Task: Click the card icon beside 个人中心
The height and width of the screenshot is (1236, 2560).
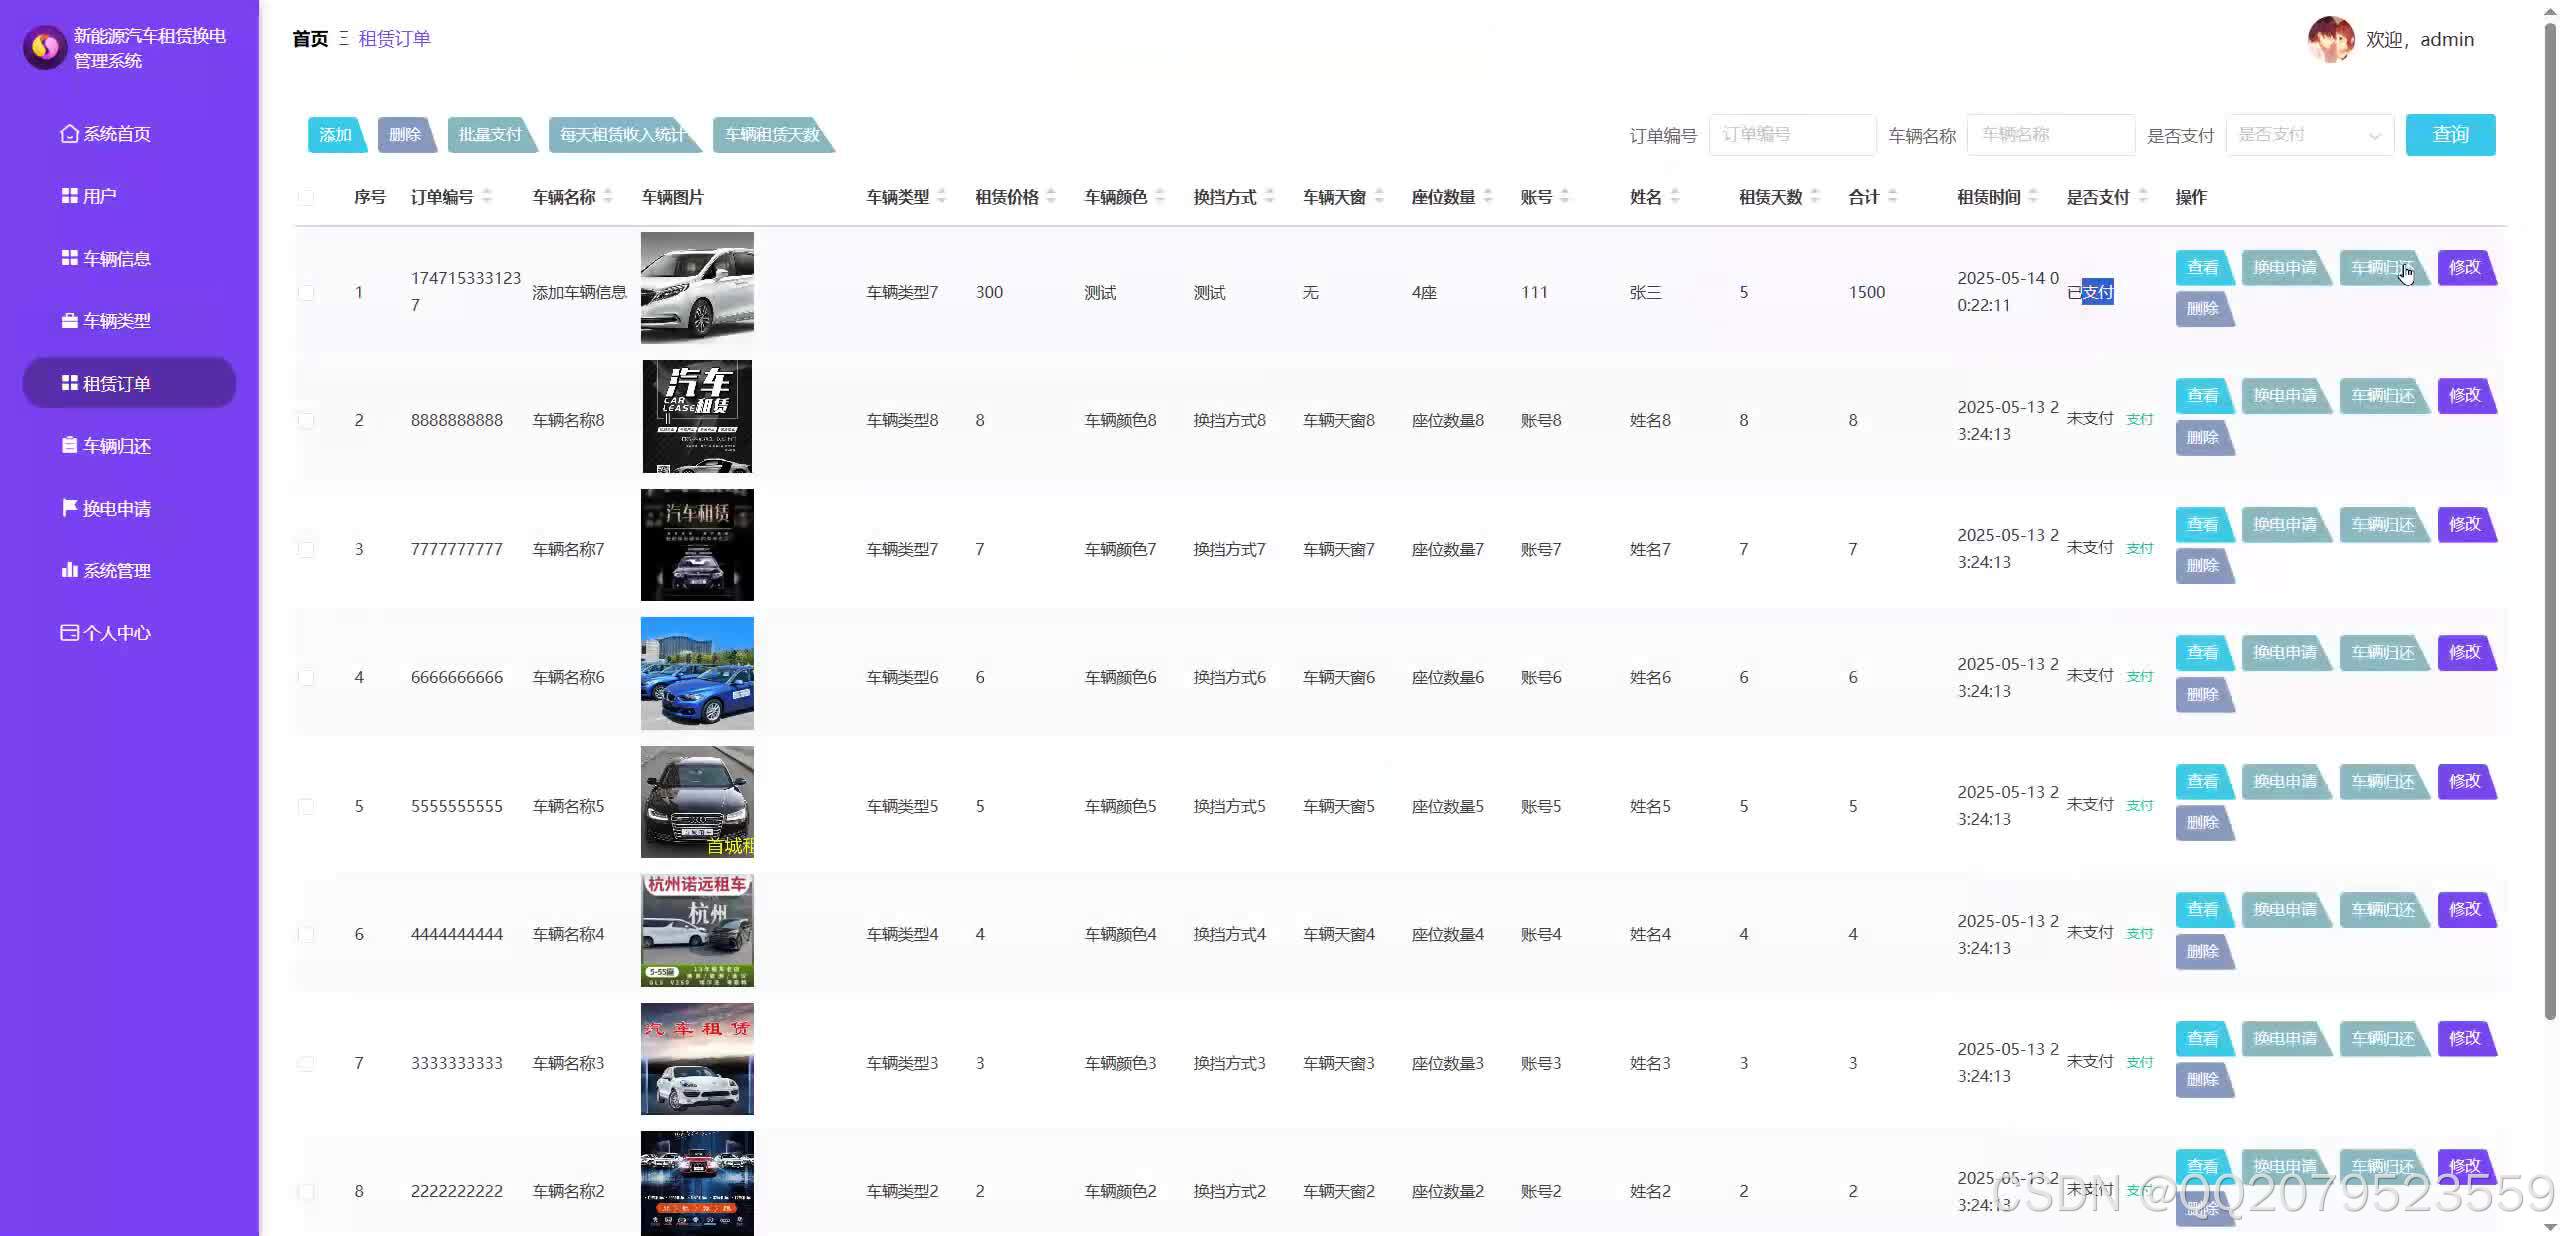Action: (x=69, y=633)
